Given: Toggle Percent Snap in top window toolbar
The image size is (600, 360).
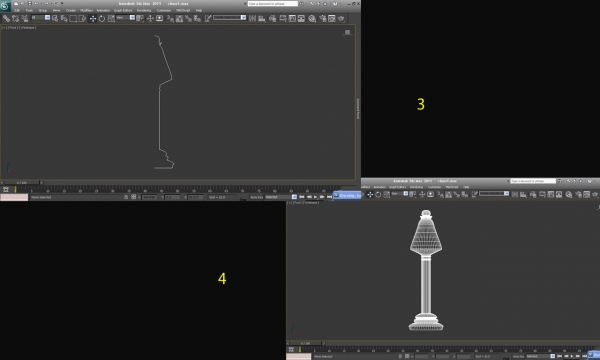Looking at the screenshot, I should (188, 18).
